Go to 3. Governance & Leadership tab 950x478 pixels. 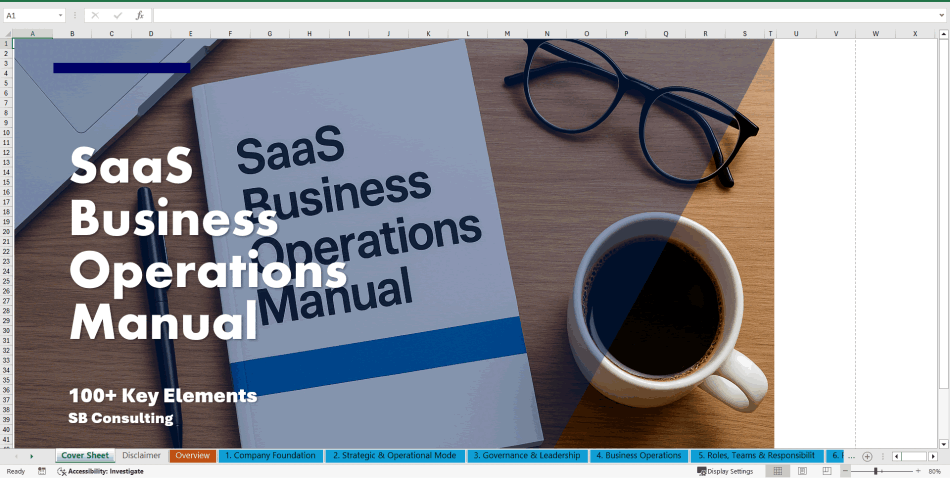[x=526, y=456]
